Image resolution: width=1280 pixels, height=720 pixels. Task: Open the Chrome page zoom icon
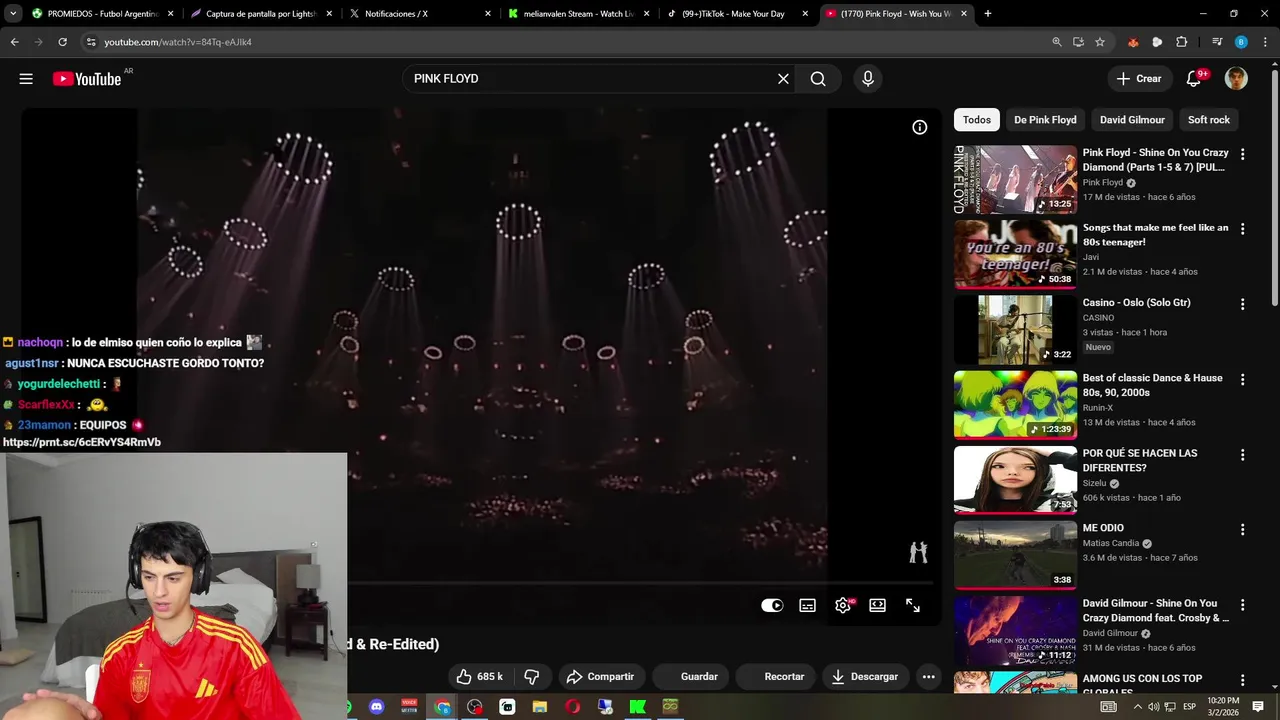(x=1057, y=42)
